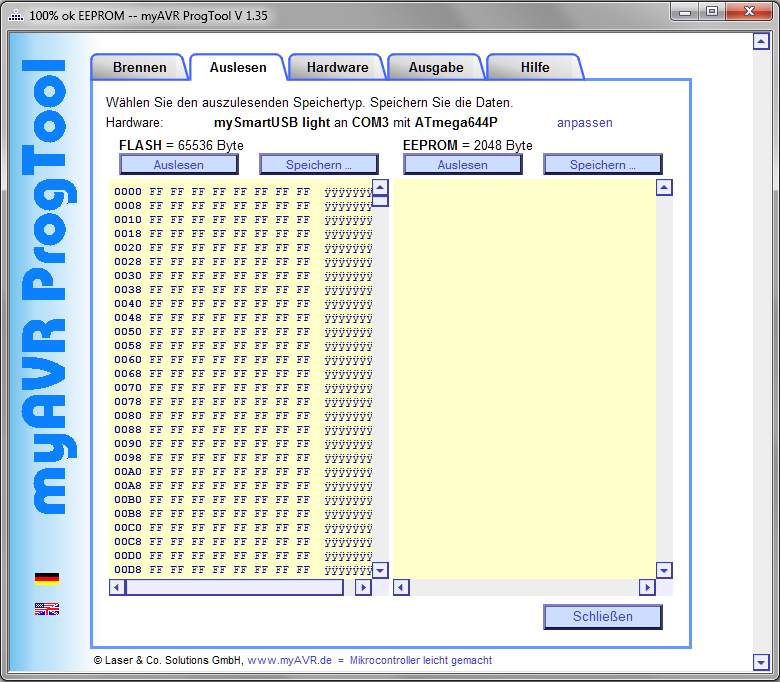Click Auslesen under EEPROM
780x682 pixels.
(x=463, y=165)
